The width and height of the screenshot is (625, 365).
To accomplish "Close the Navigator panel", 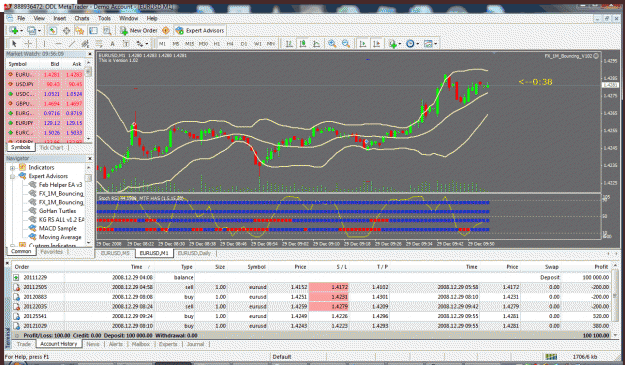I will pos(89,159).
